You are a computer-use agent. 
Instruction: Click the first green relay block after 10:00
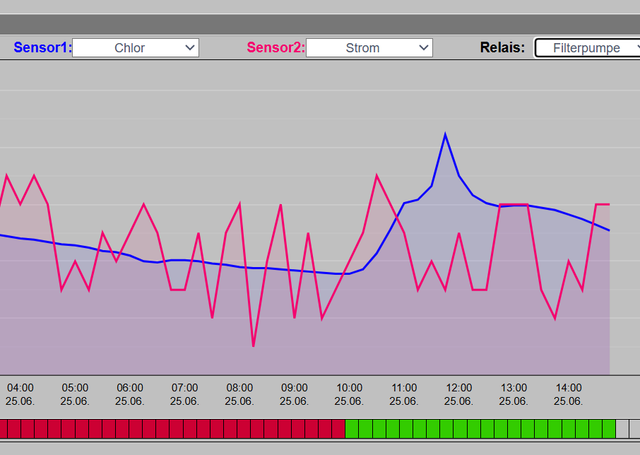(x=352, y=429)
